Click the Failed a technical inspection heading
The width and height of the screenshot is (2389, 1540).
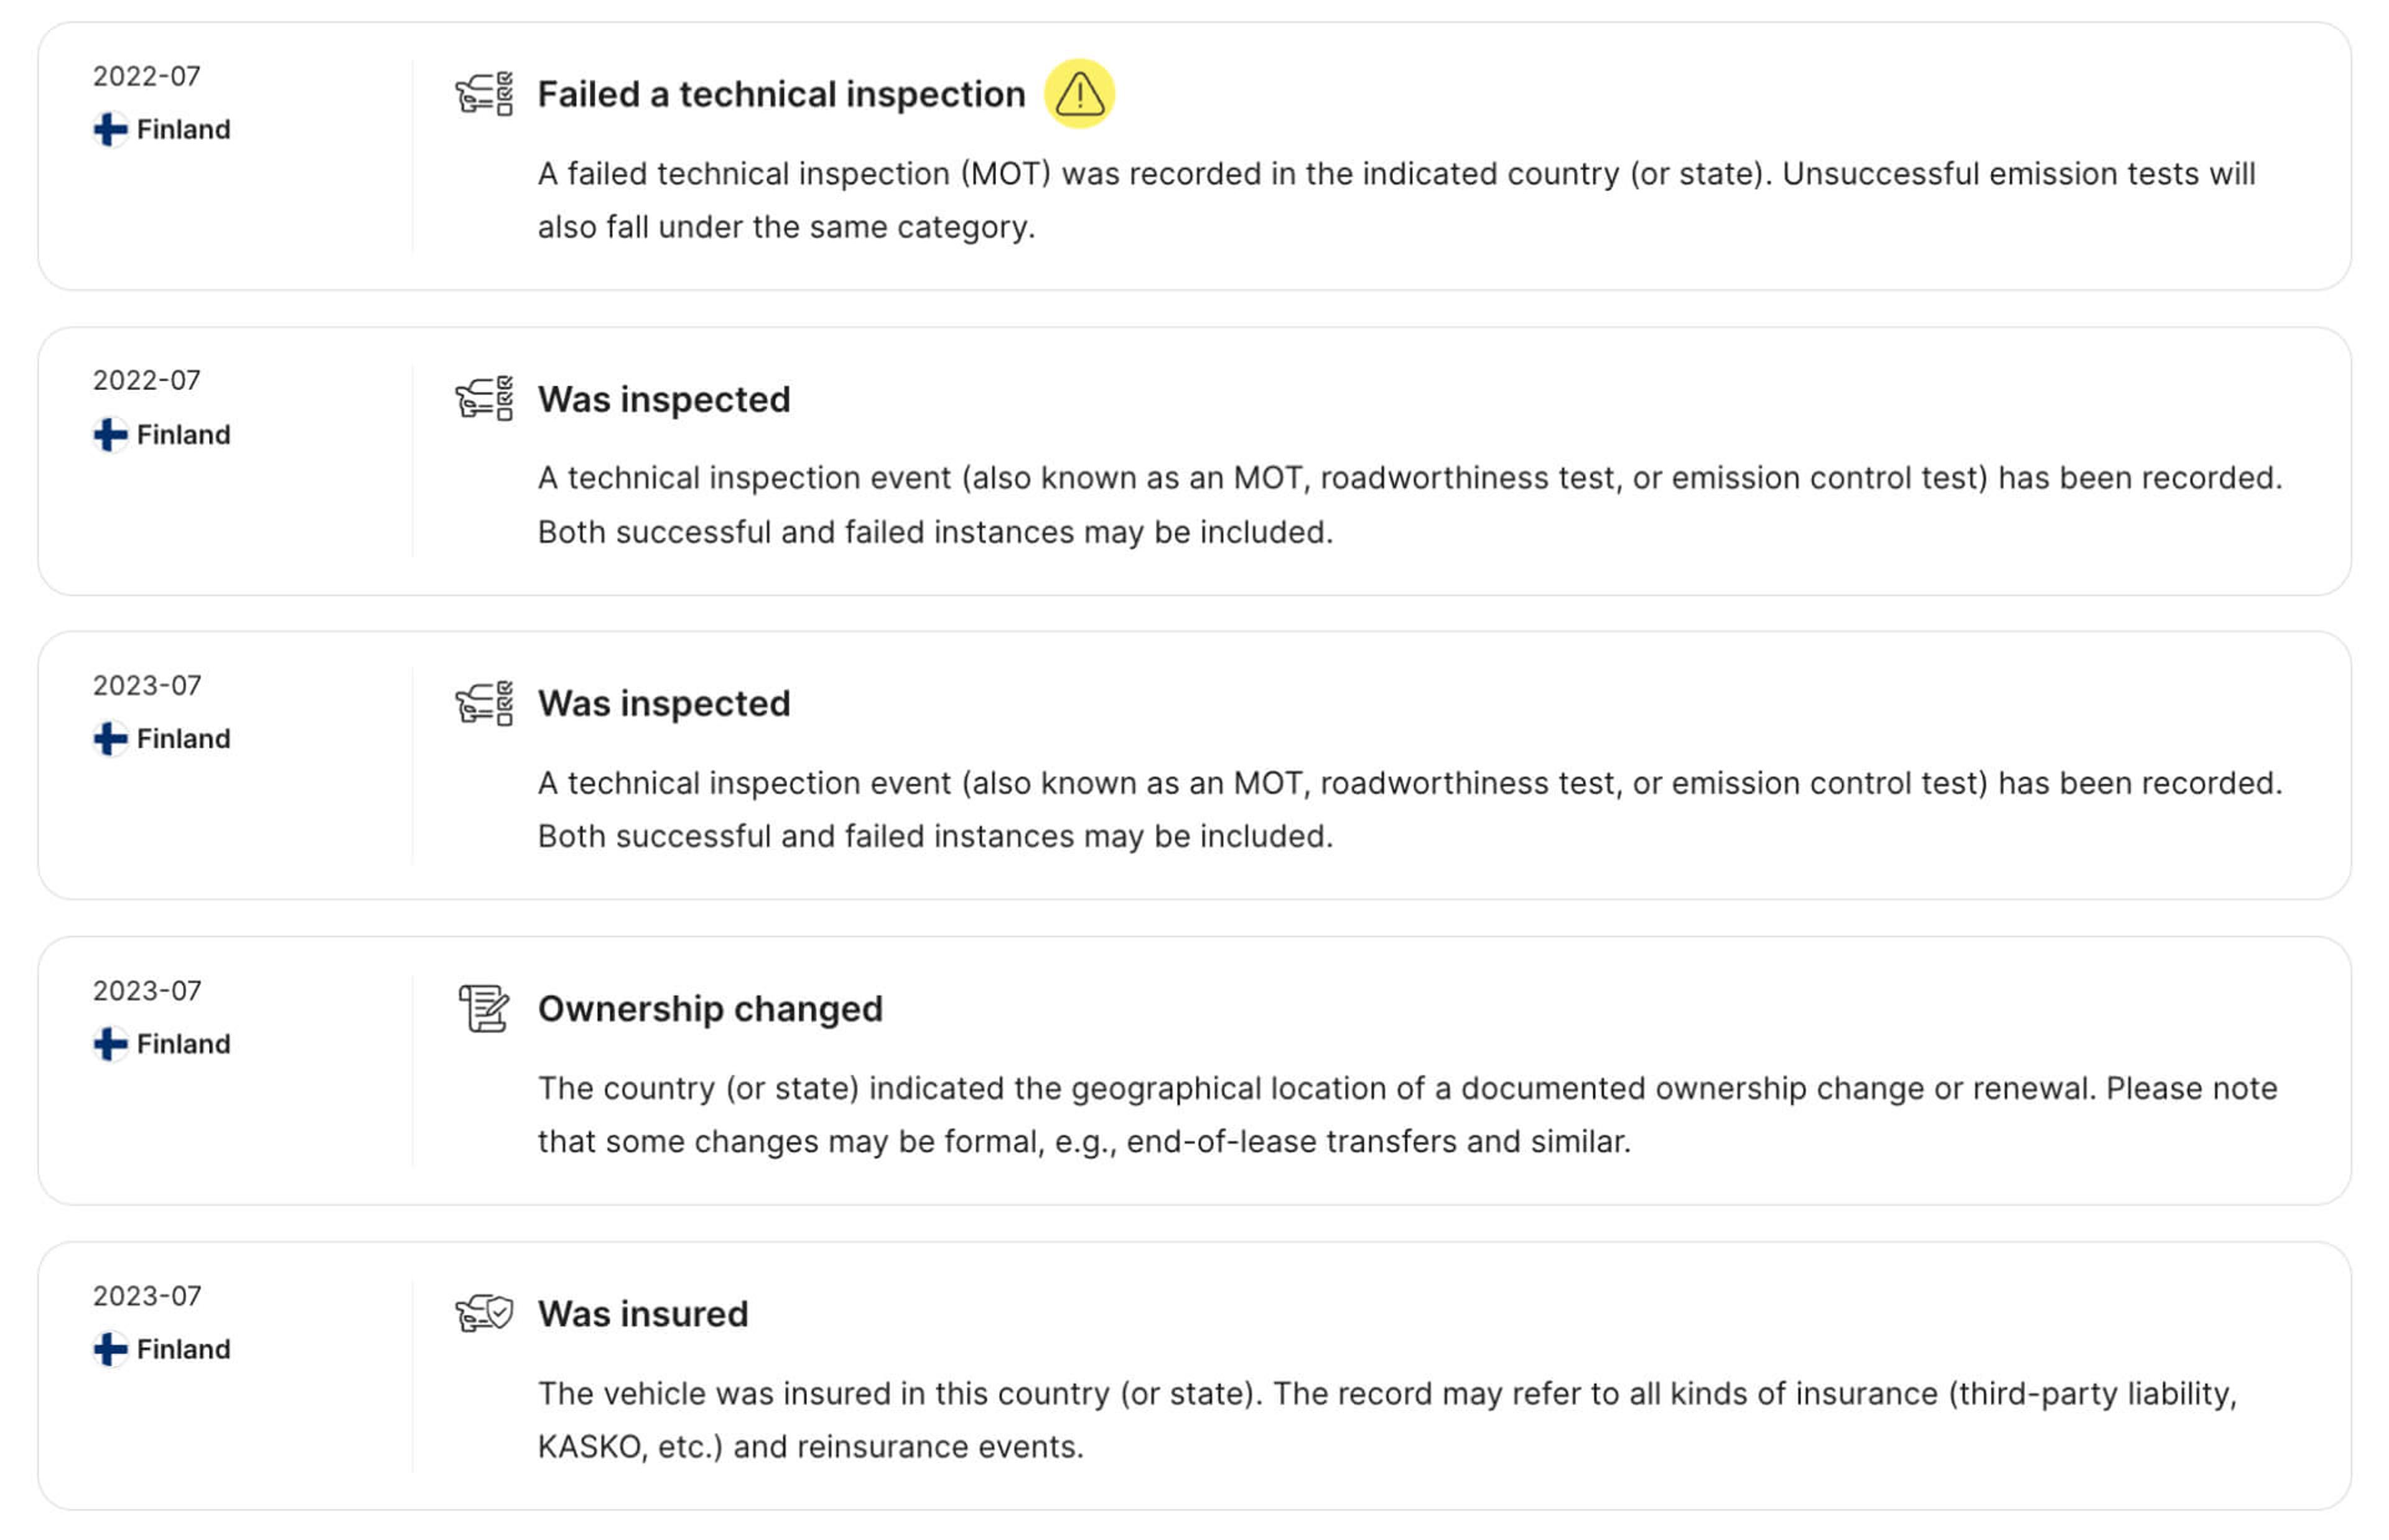[x=781, y=94]
